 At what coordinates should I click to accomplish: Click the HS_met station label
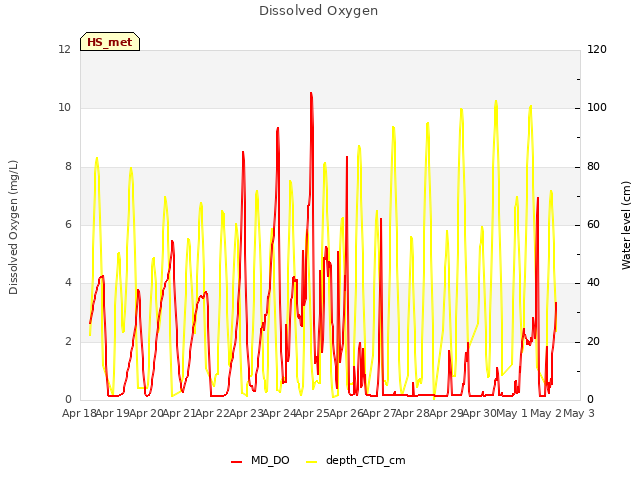[110, 42]
